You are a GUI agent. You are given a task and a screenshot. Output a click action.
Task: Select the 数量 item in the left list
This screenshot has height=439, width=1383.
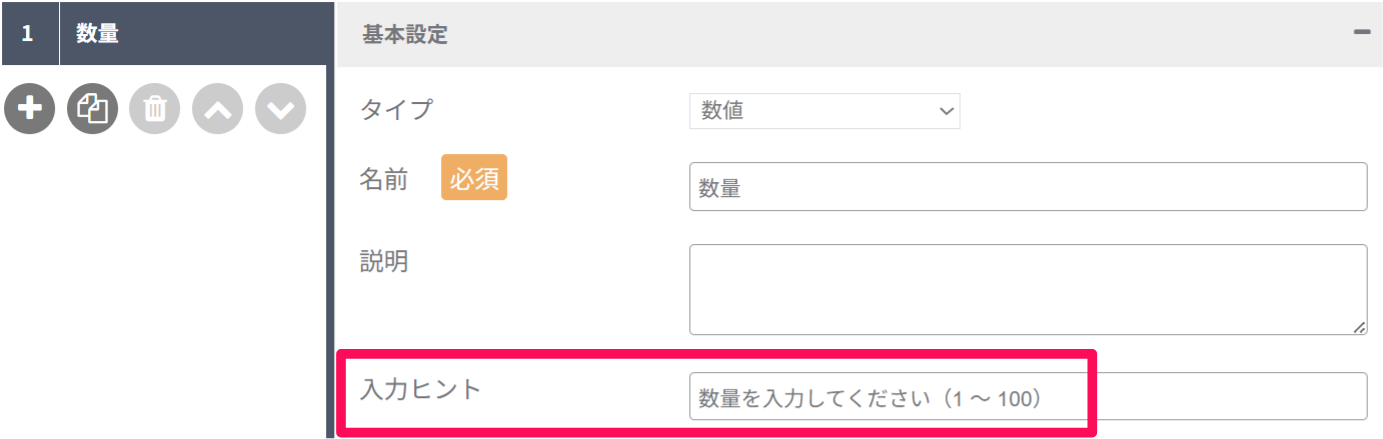click(193, 33)
